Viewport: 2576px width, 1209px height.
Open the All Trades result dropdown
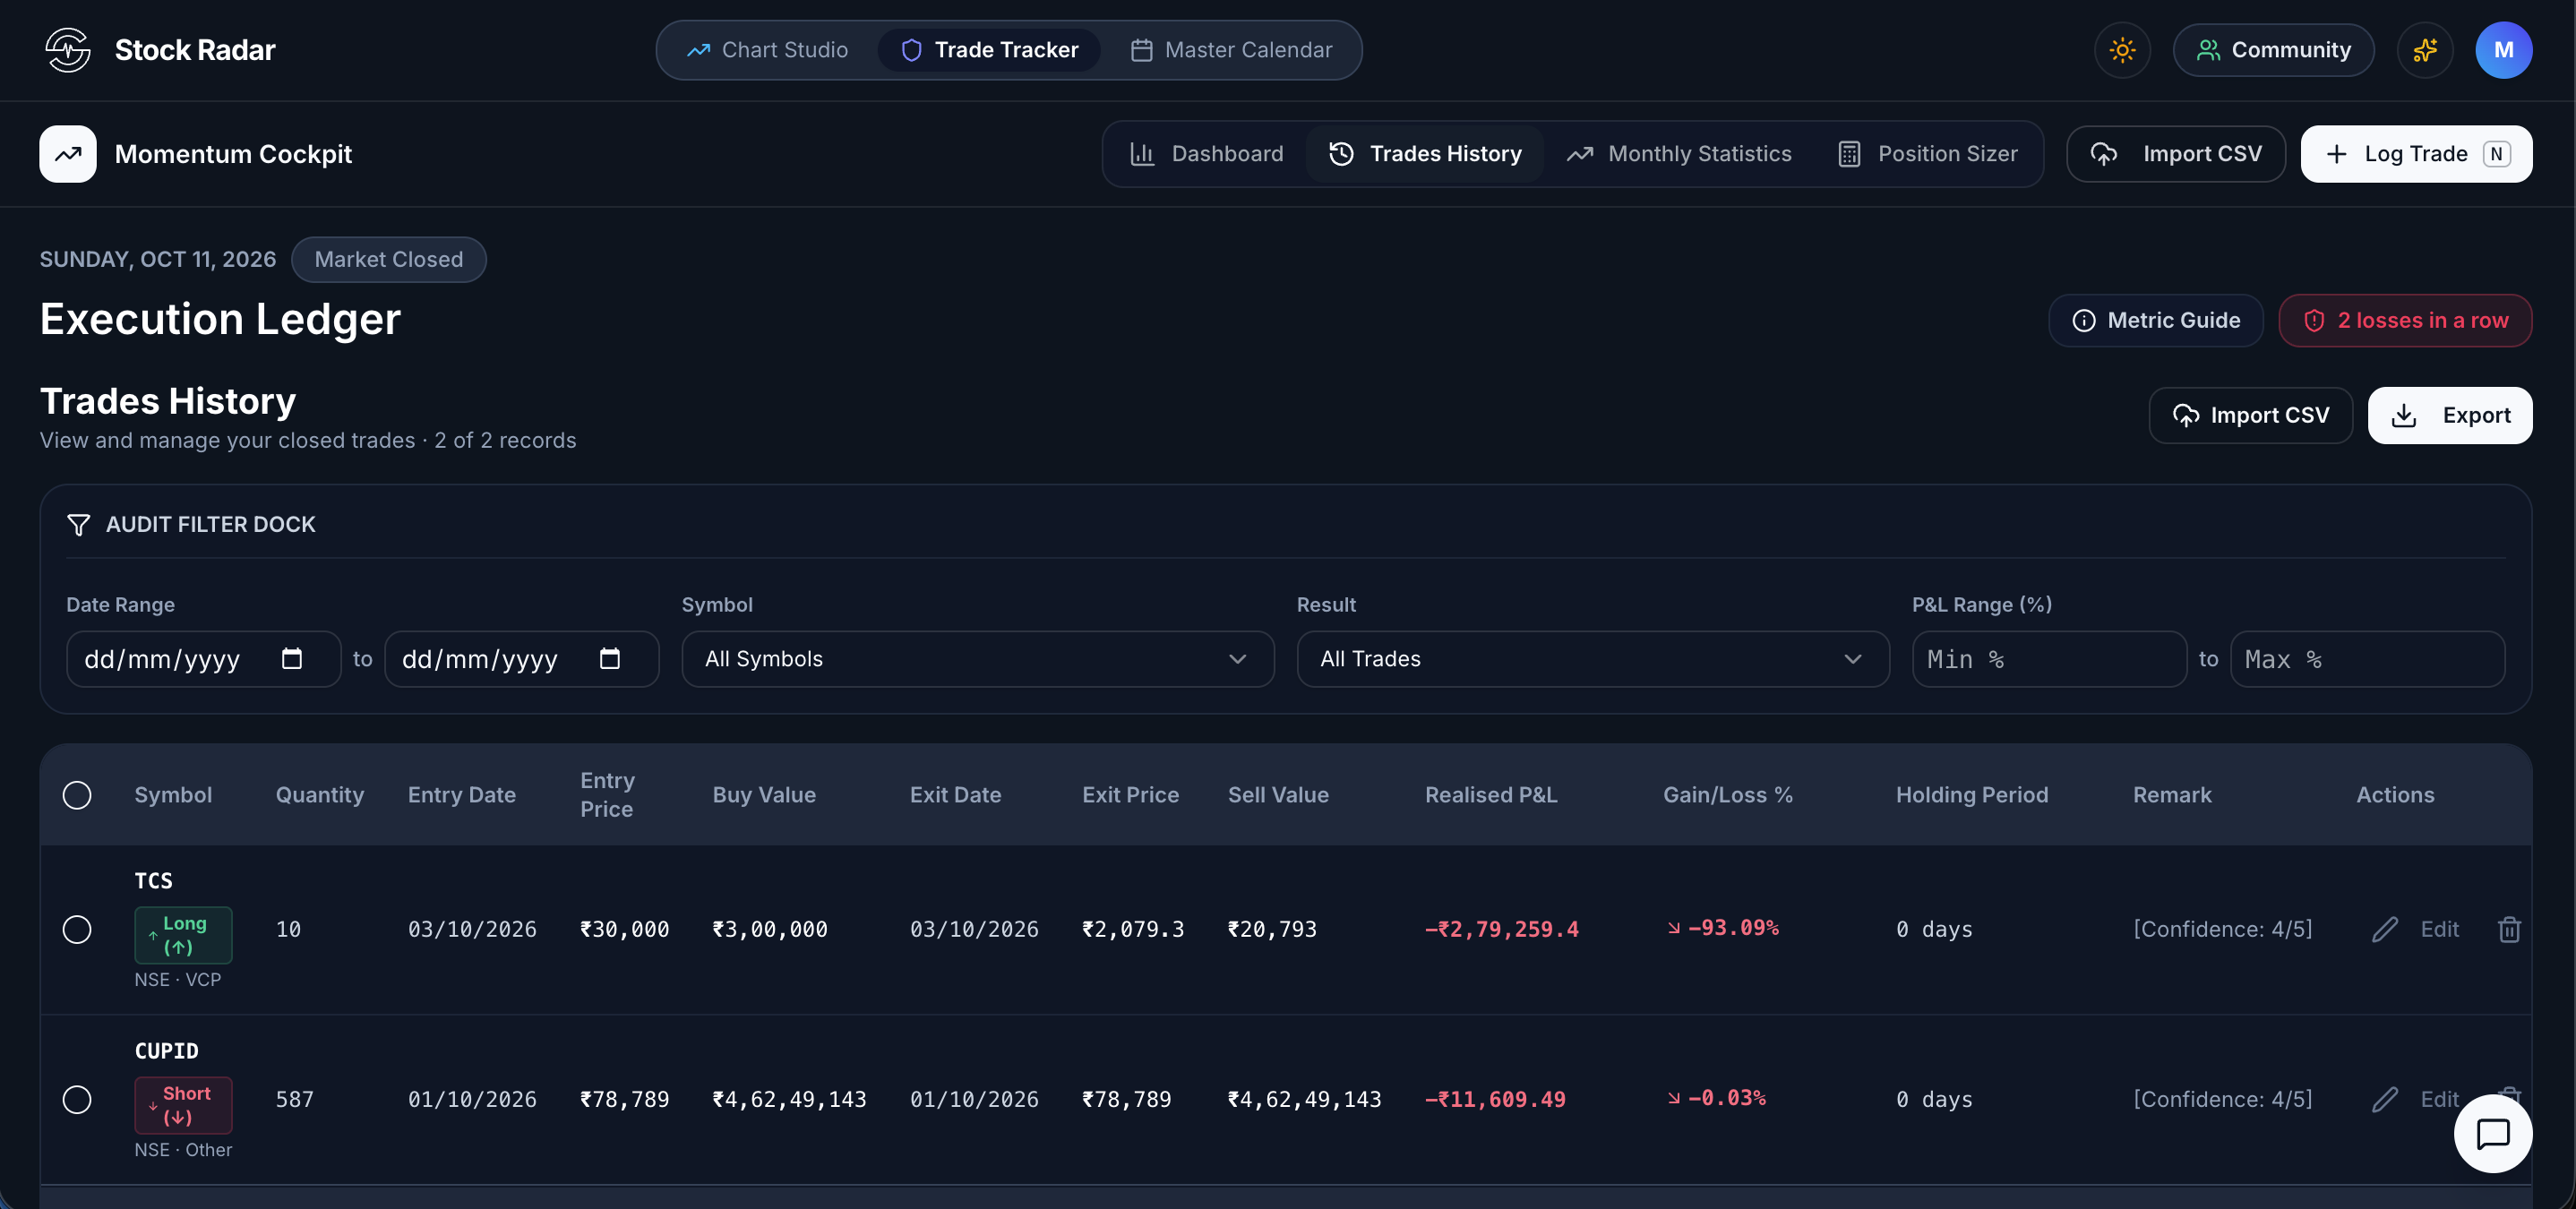(1593, 659)
